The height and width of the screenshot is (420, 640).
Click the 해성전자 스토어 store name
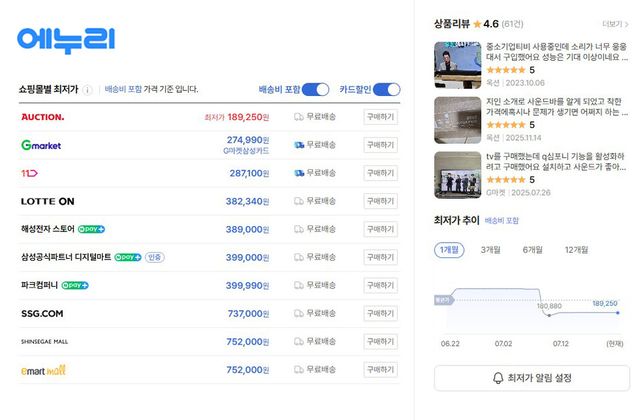tap(48, 229)
